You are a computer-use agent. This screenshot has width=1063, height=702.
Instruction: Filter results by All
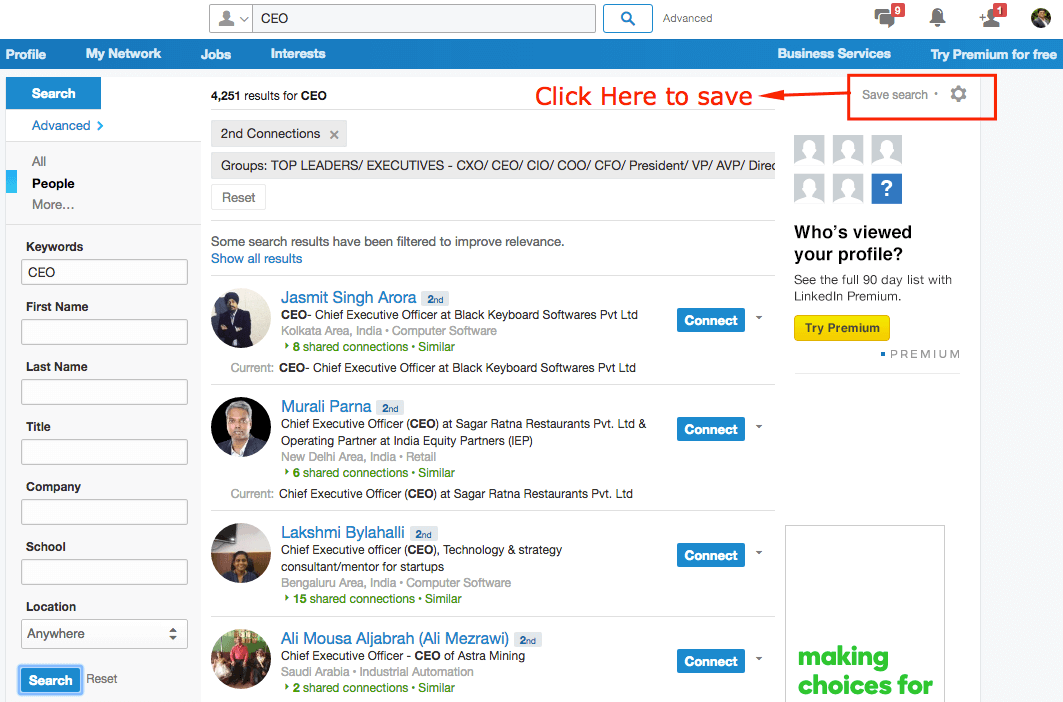[39, 161]
